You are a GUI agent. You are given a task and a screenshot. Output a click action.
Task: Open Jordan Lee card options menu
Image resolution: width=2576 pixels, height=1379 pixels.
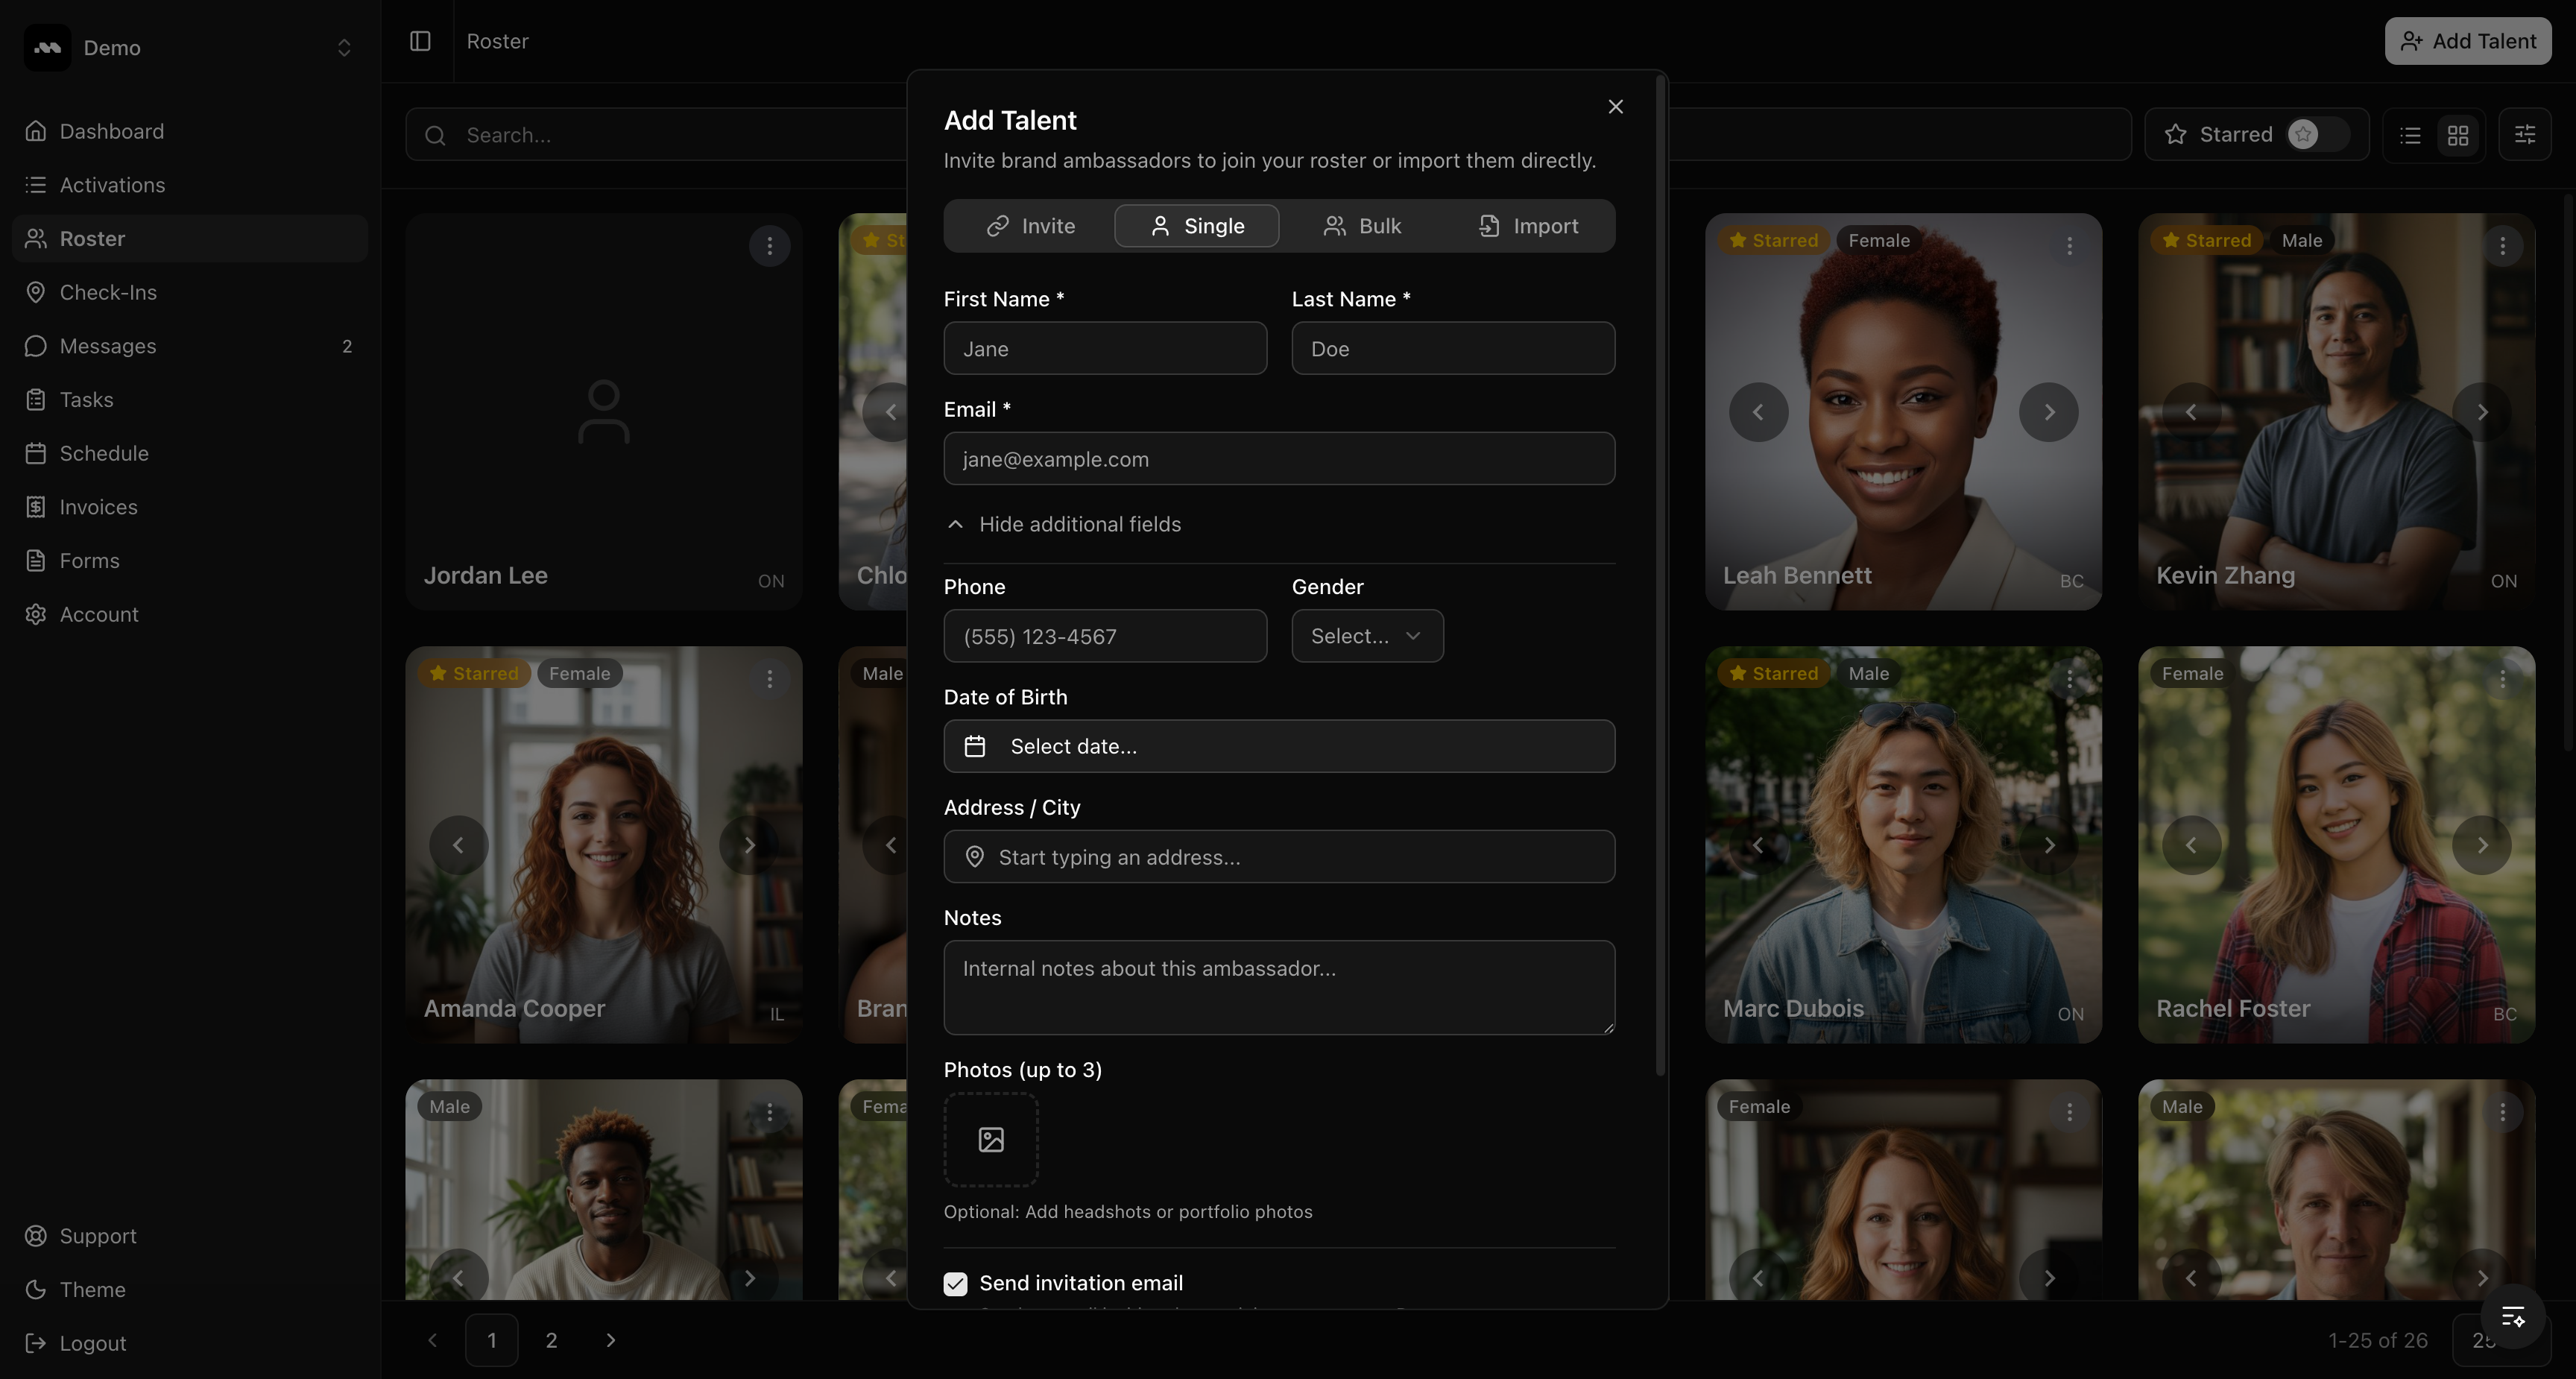(x=769, y=246)
